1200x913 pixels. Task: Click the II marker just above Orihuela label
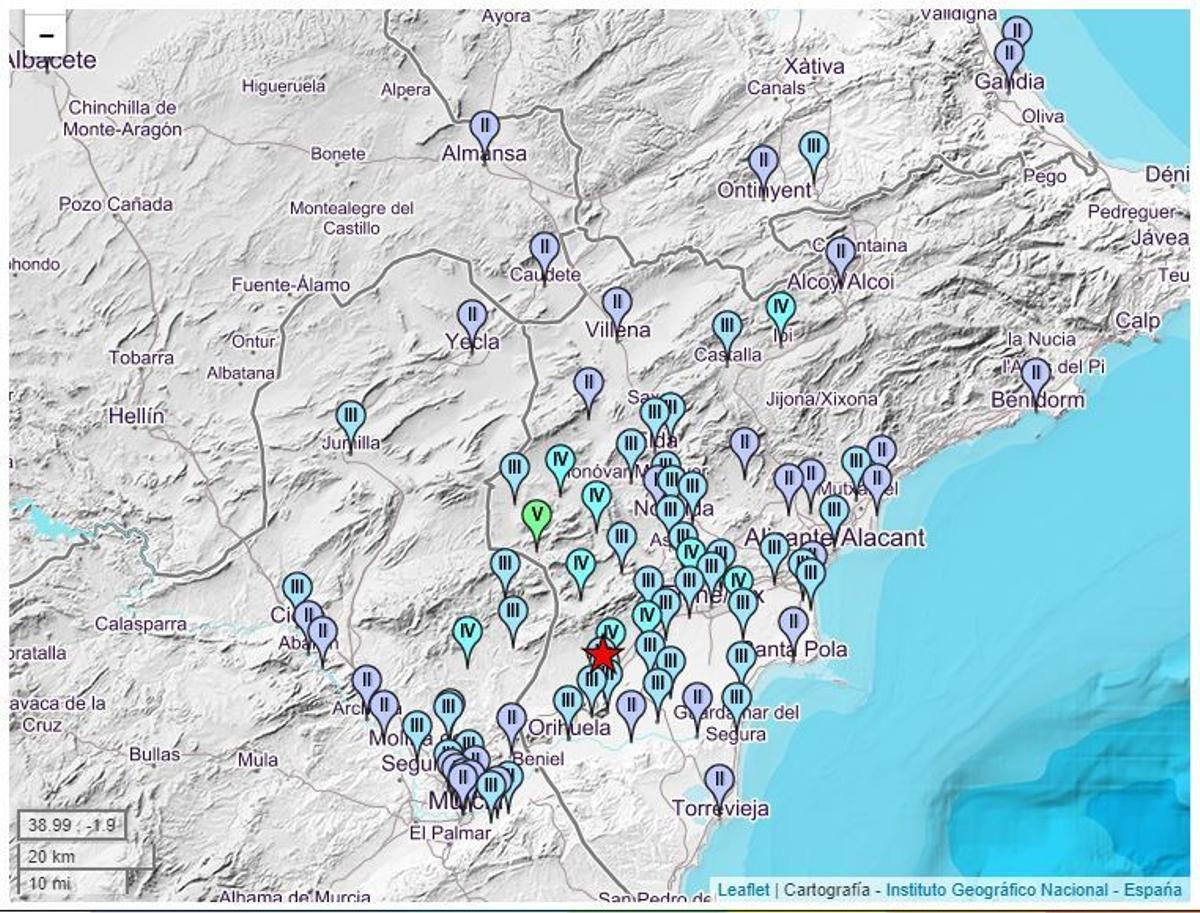631,714
